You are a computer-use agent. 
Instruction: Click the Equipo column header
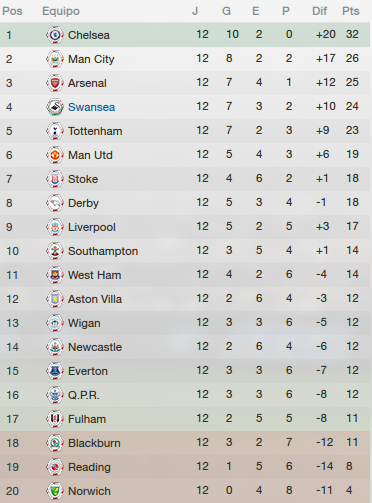tap(61, 11)
